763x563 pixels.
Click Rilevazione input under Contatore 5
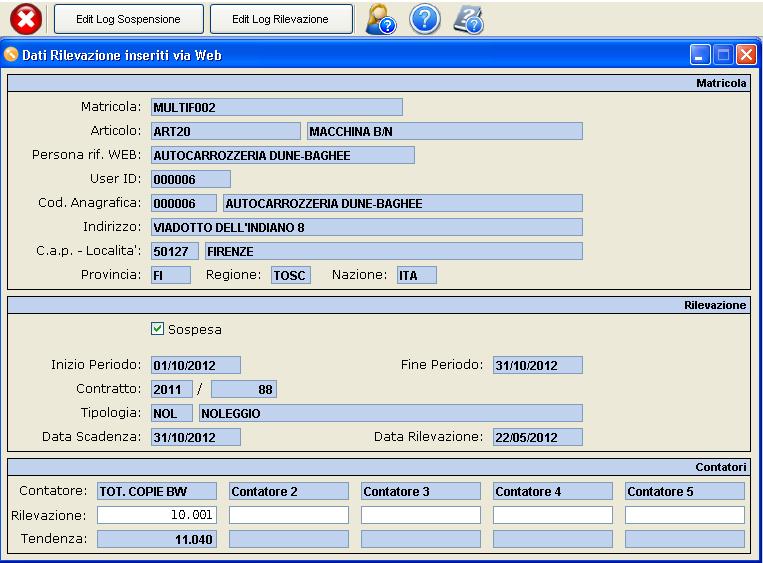(685, 515)
